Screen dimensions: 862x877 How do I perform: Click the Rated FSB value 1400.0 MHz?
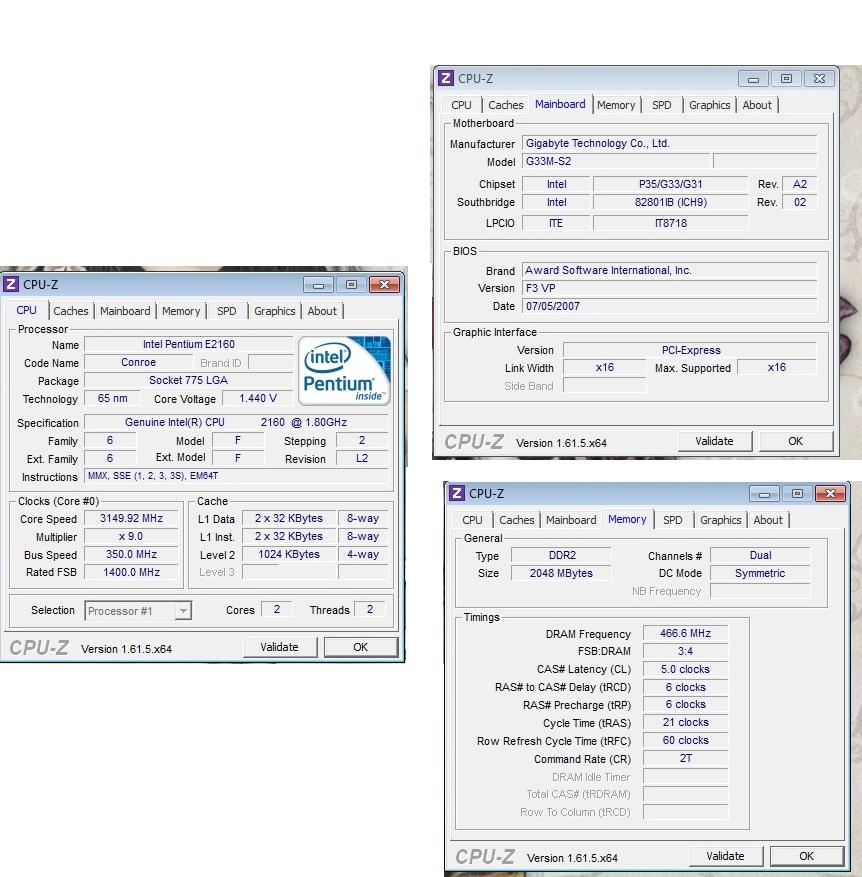131,572
